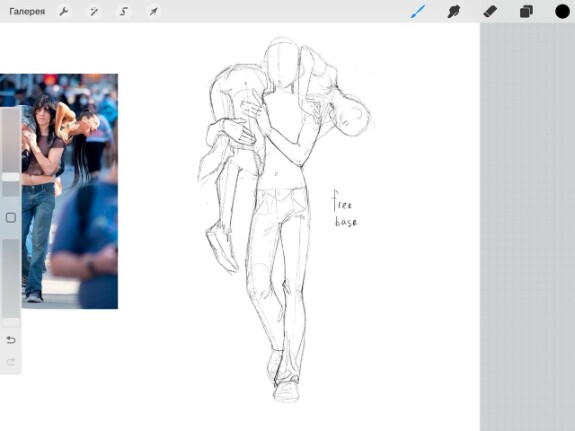575x431 pixels.
Task: Click the brush opacity slider track
Action: [x=11, y=279]
